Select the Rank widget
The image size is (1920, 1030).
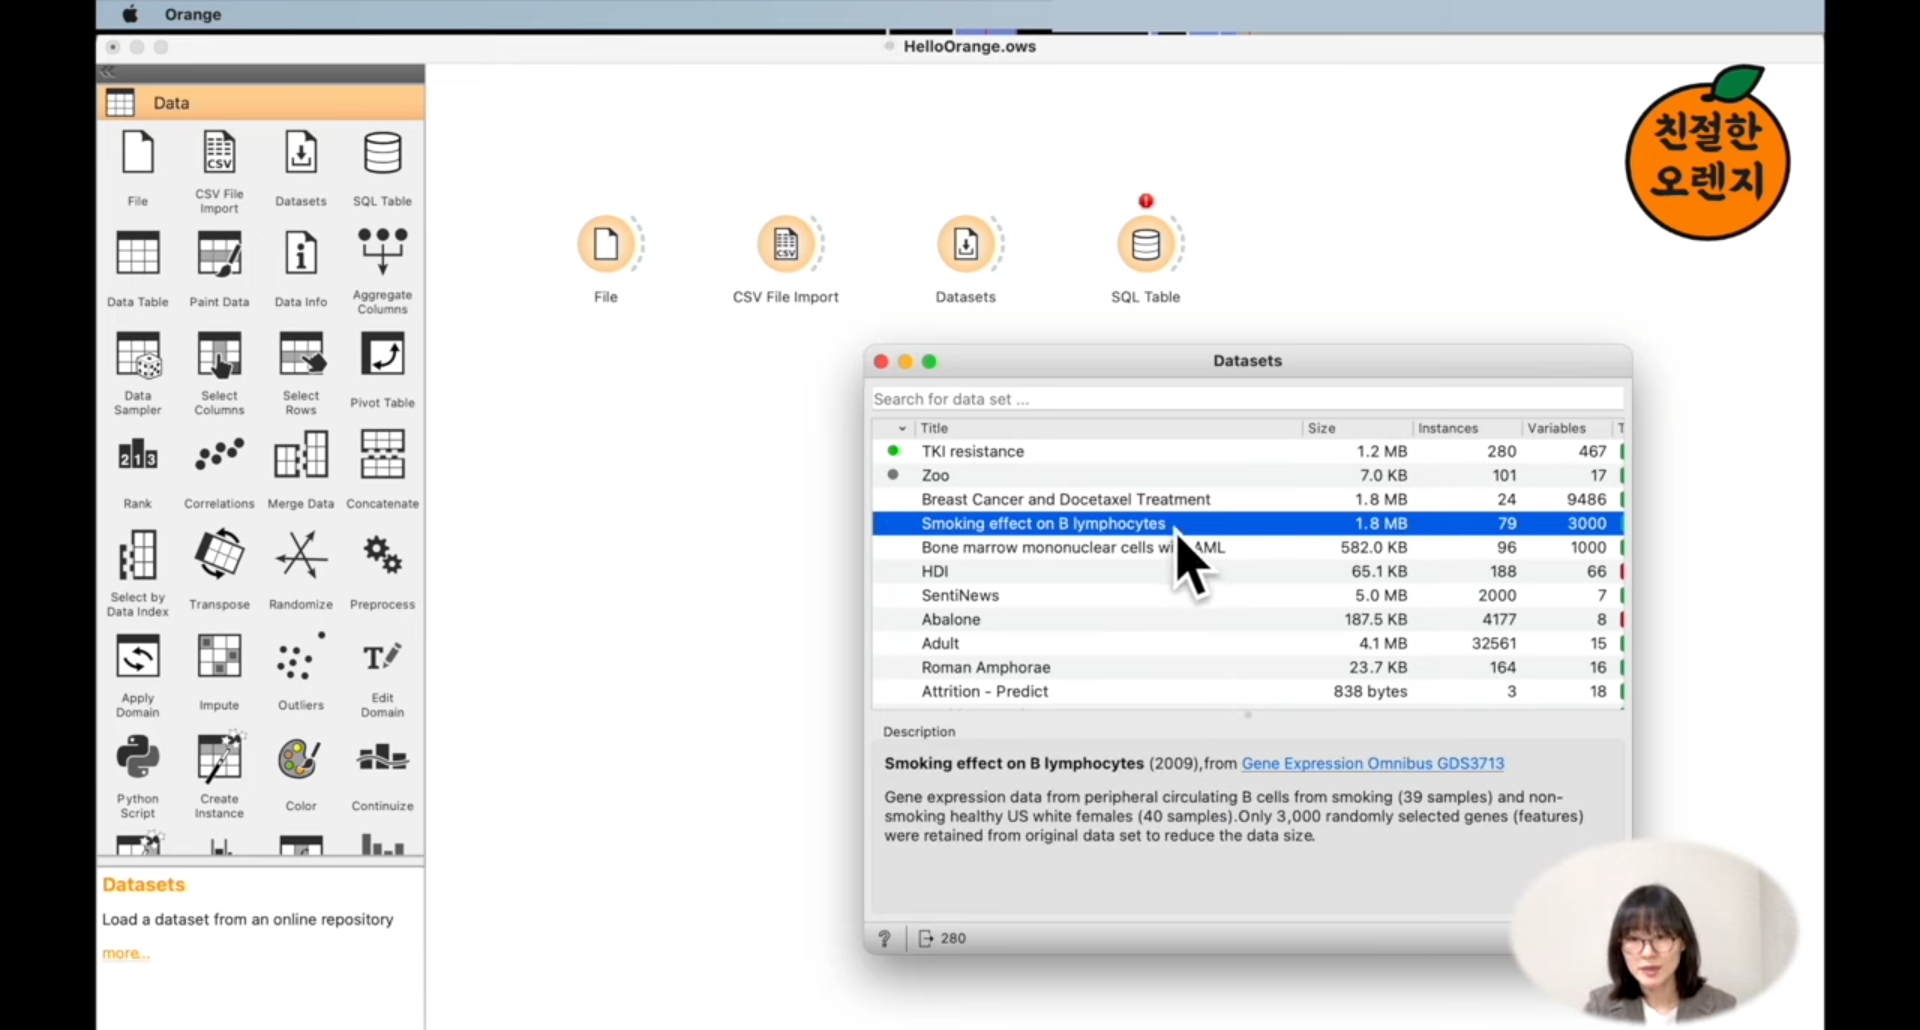click(x=138, y=471)
